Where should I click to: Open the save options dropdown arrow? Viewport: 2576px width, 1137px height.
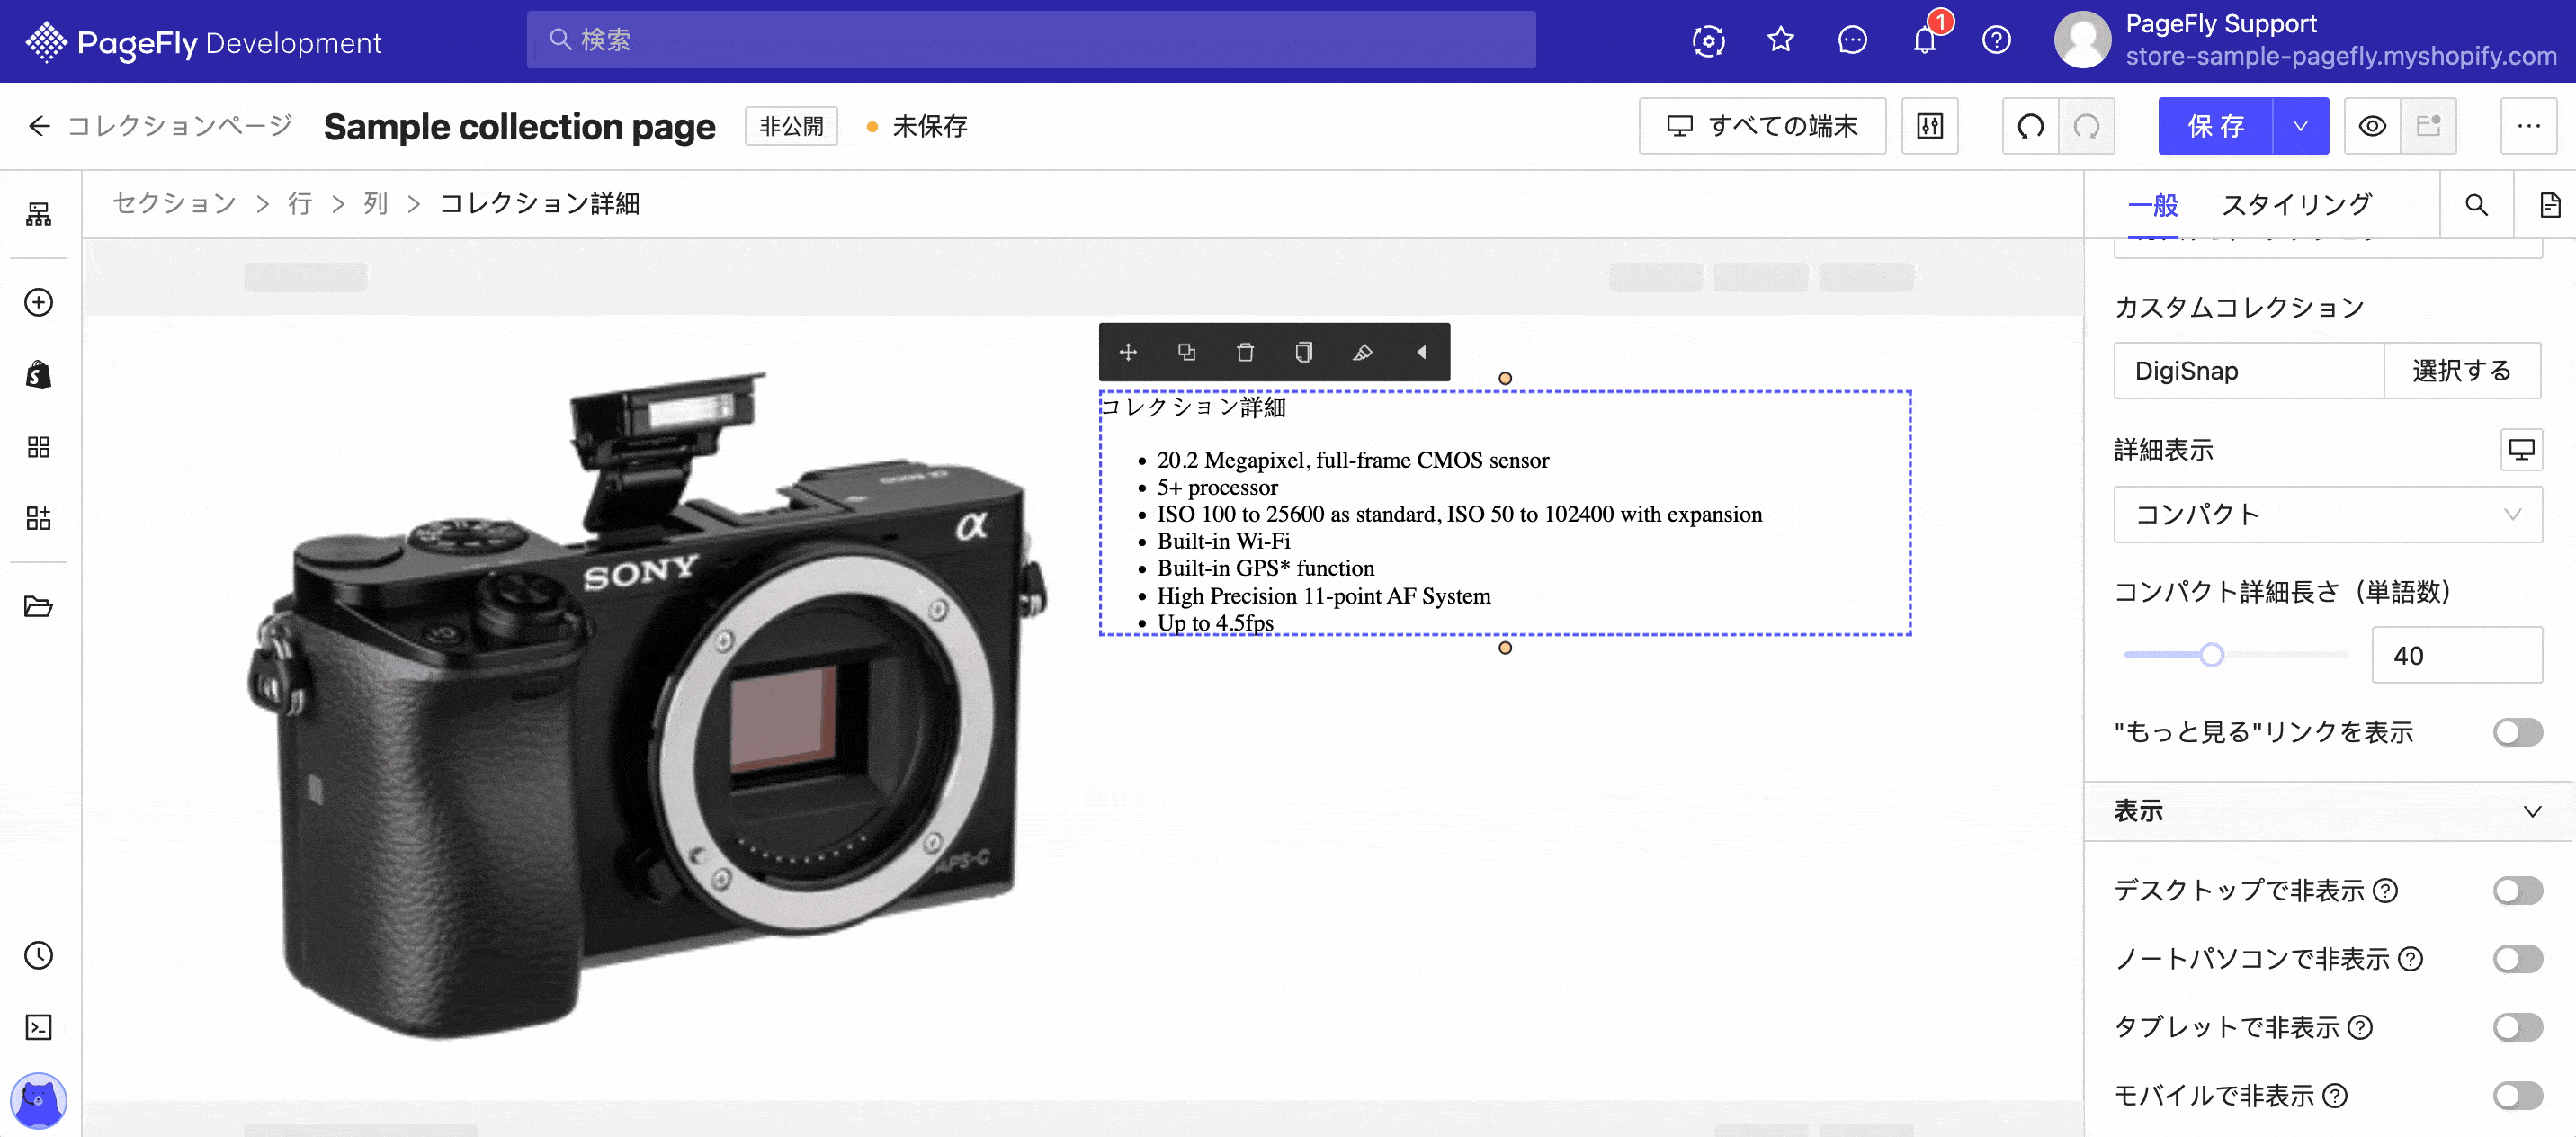tap(2300, 126)
